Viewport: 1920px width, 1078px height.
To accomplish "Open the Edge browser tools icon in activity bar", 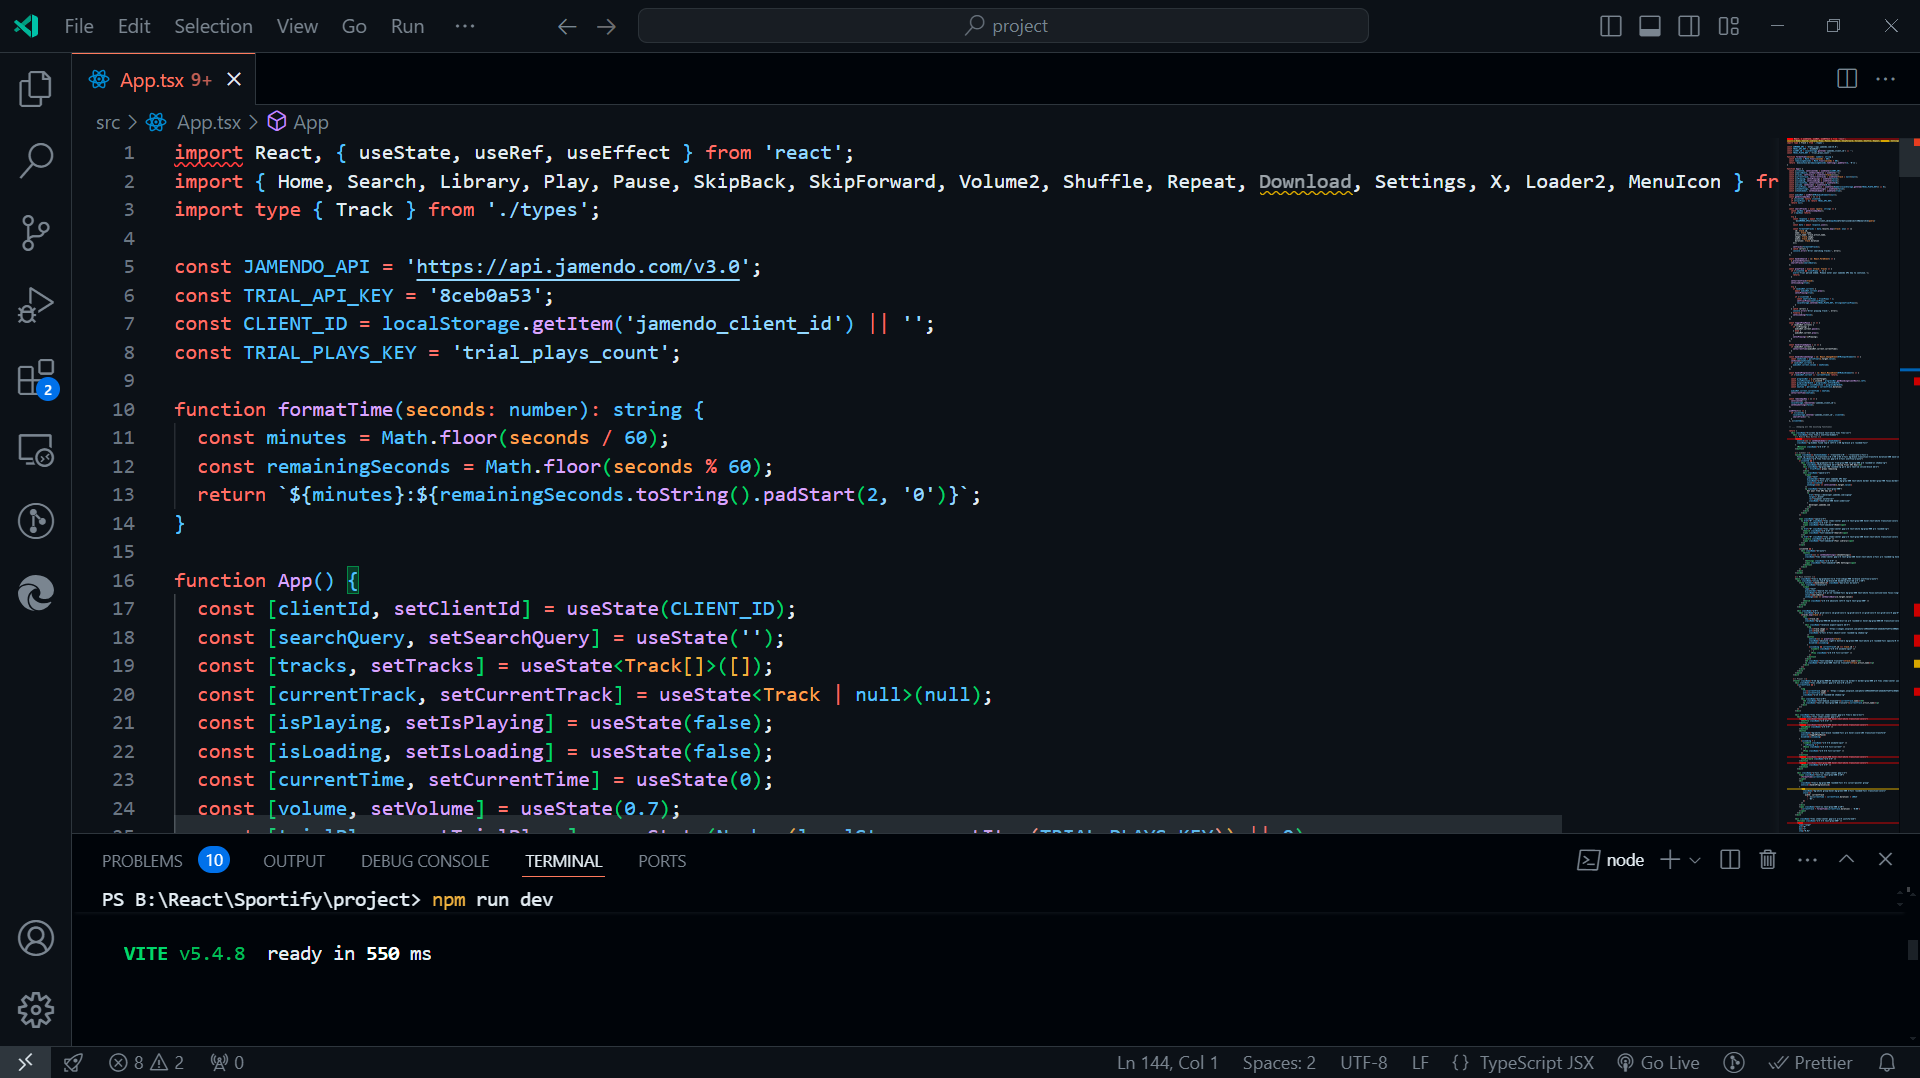I will click(x=36, y=593).
